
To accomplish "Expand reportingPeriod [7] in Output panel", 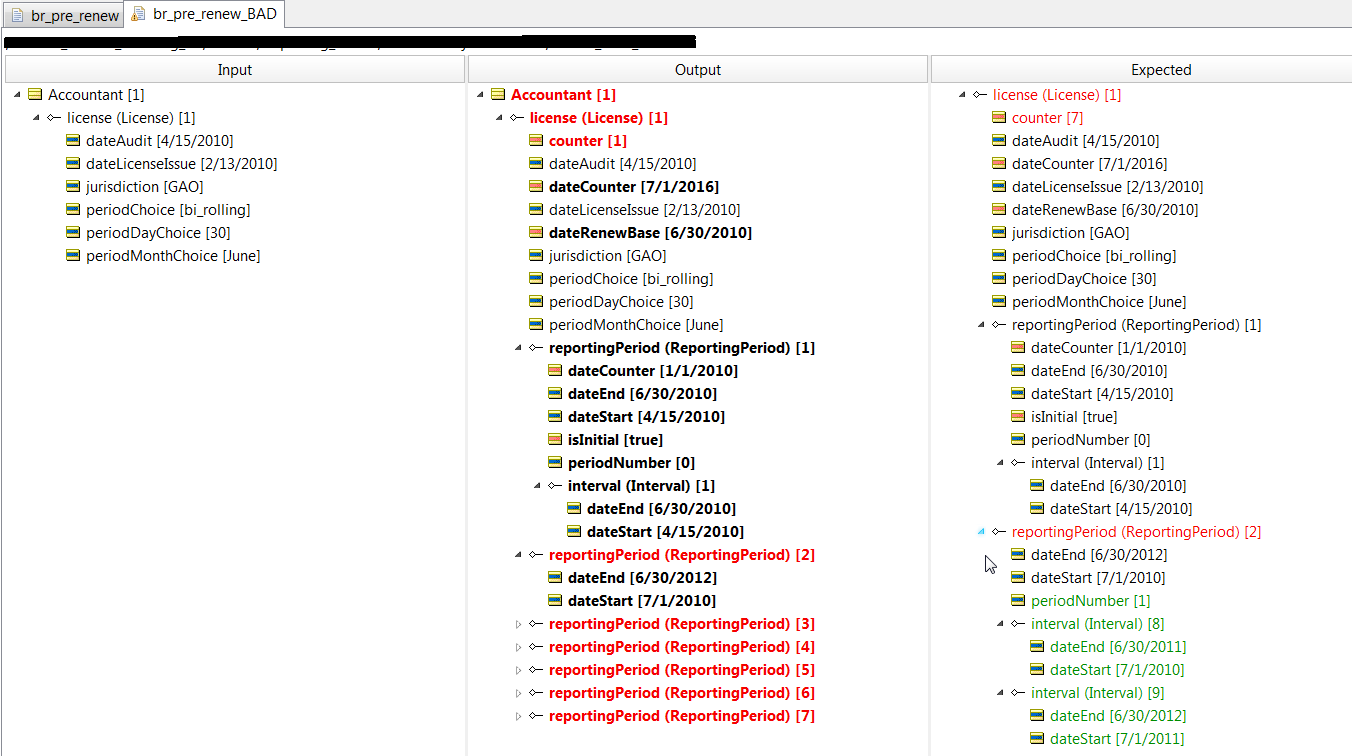I will (x=518, y=716).
